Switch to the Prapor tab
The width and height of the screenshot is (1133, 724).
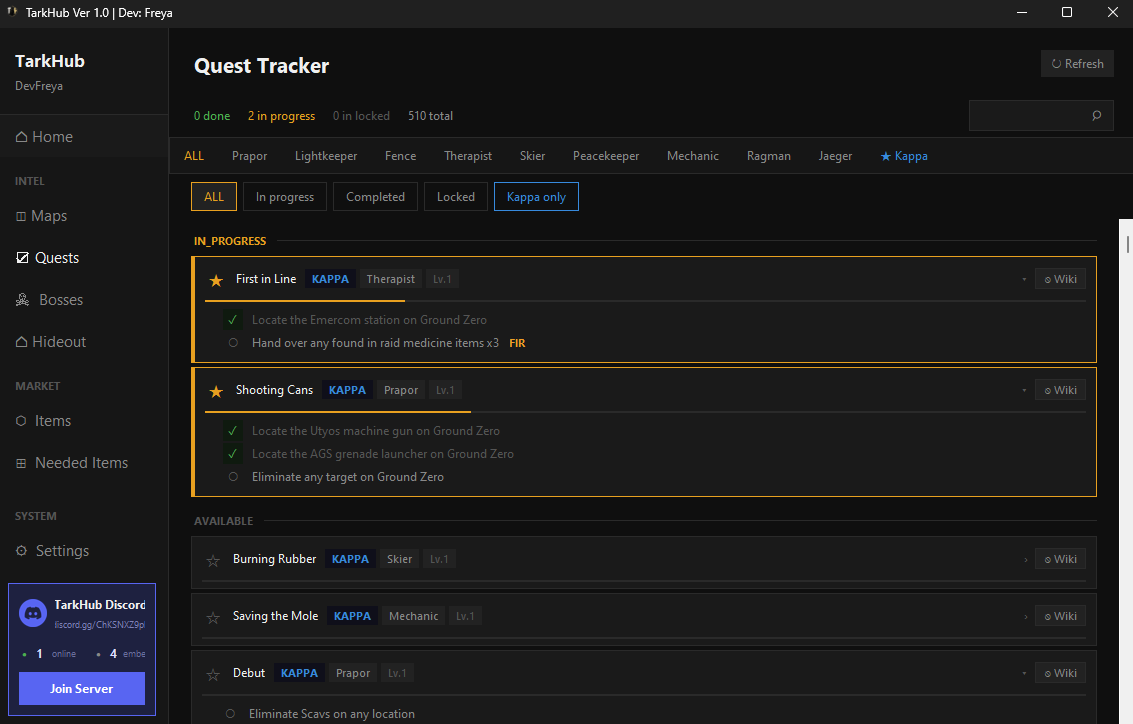[249, 155]
